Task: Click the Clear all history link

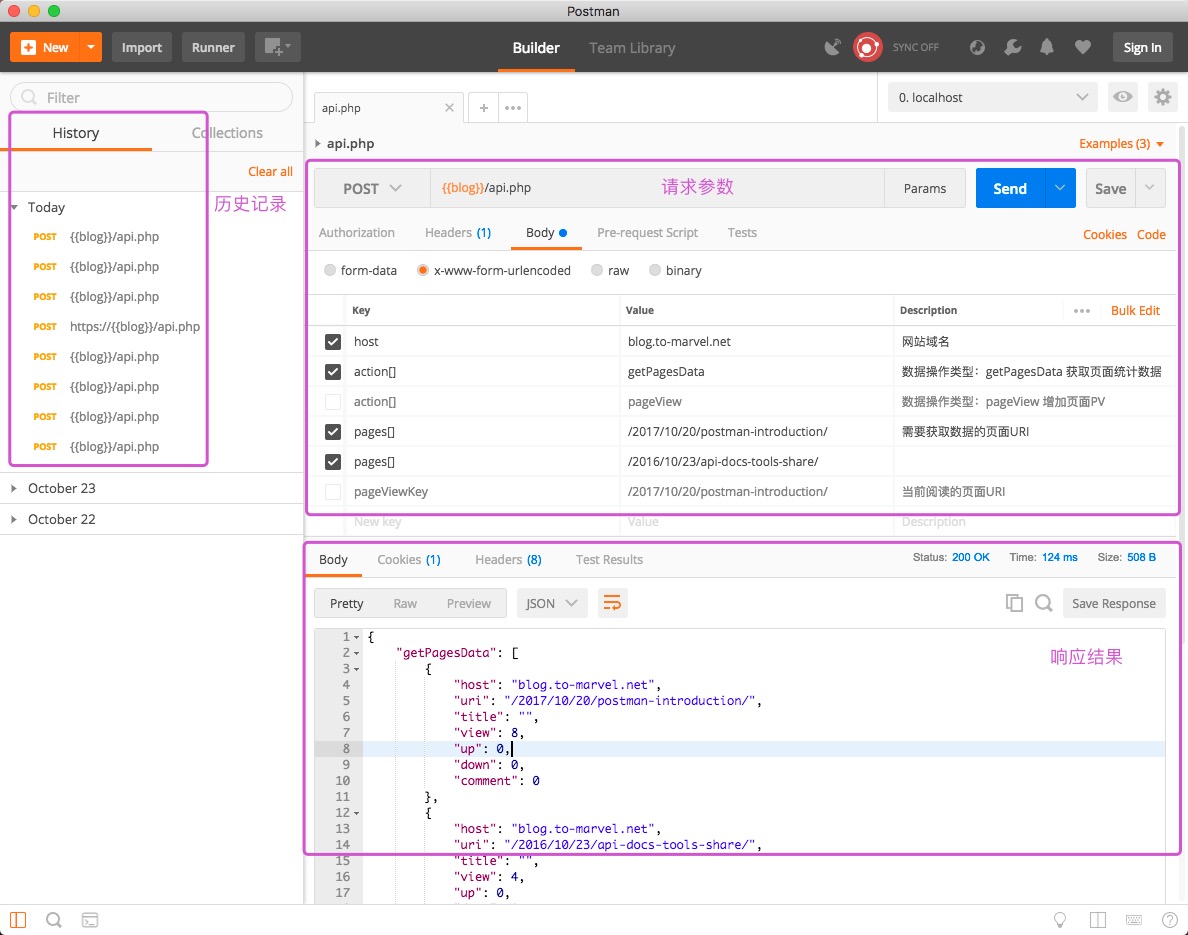Action: pyautogui.click(x=270, y=171)
